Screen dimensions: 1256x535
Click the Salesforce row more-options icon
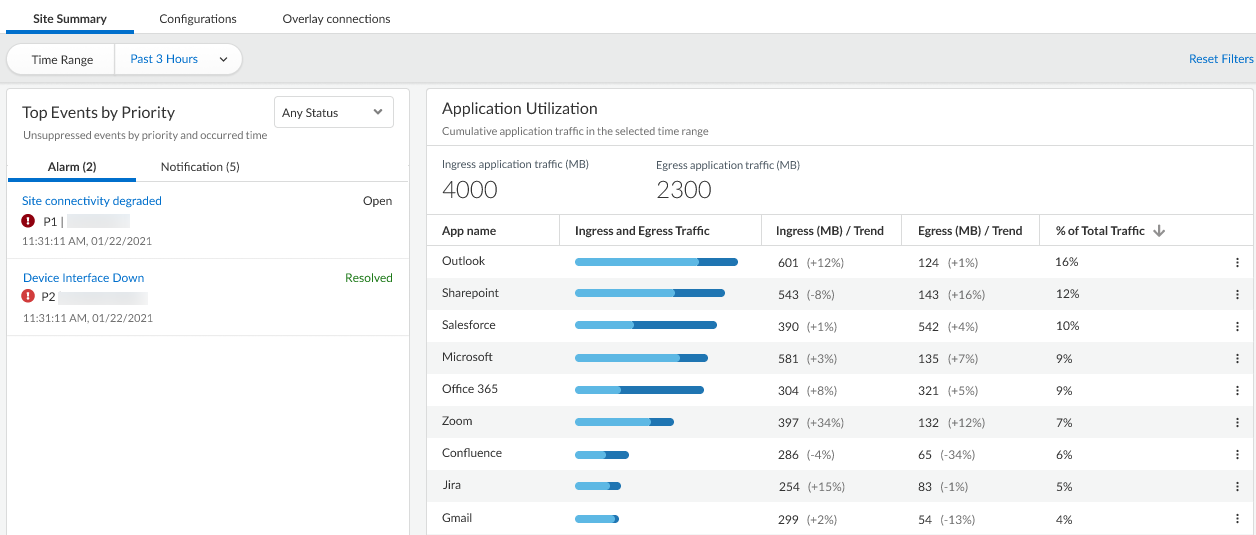tap(1237, 326)
